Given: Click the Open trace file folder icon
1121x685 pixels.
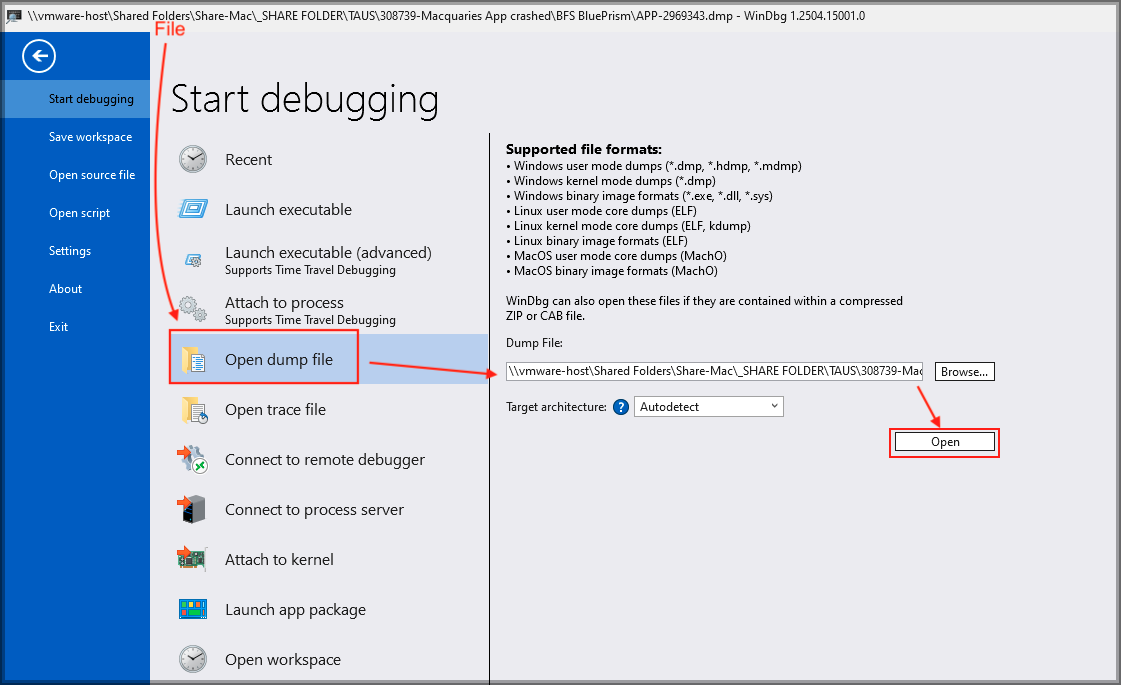Looking at the screenshot, I should pyautogui.click(x=193, y=409).
